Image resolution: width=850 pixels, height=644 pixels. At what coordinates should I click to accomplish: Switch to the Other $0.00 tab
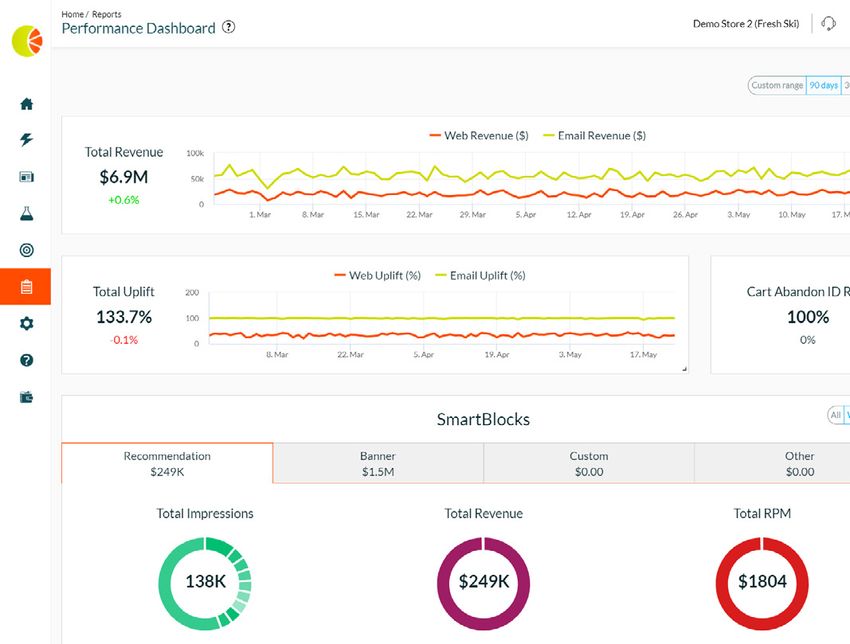[x=799, y=463]
